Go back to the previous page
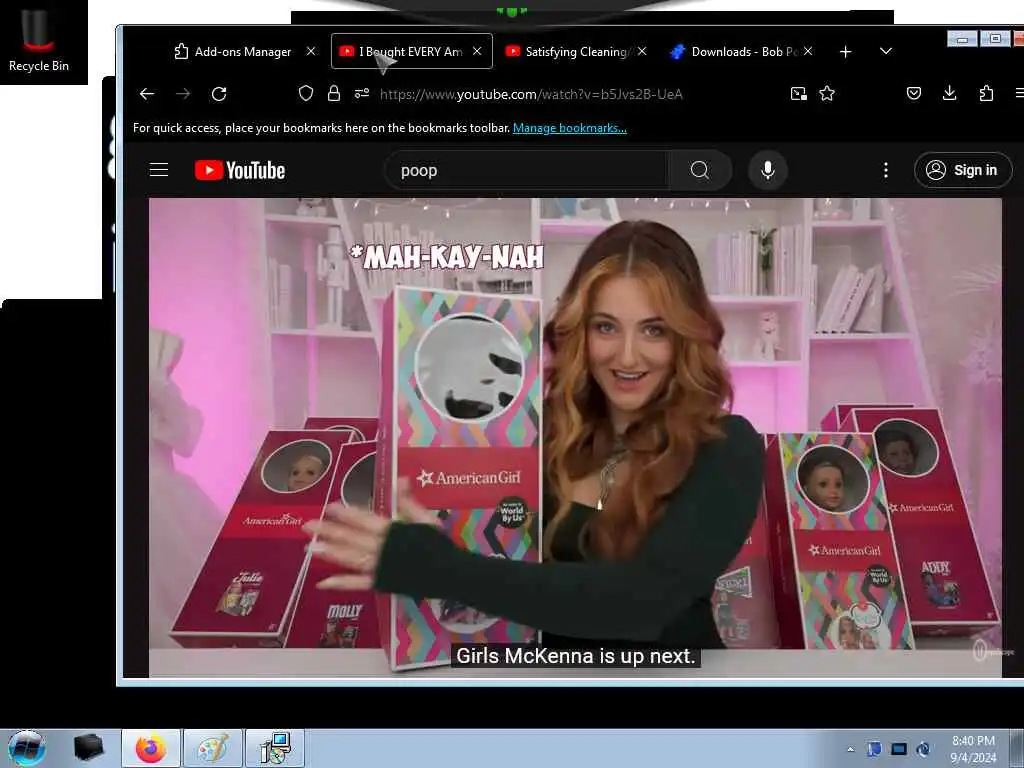This screenshot has height=768, width=1024. (147, 94)
